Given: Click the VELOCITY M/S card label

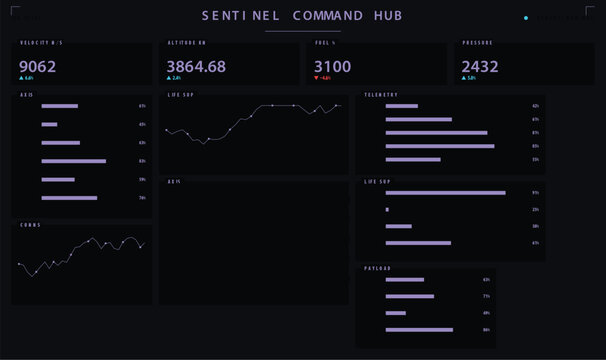Looking at the screenshot, I should 41,43.
